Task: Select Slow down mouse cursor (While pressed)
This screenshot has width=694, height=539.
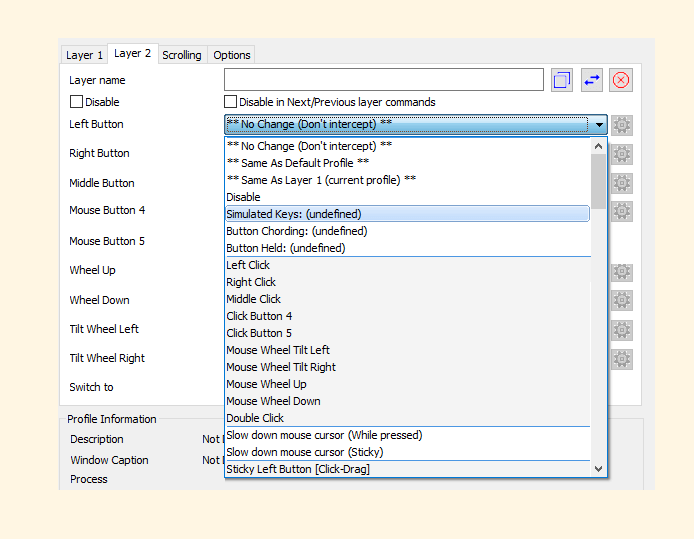Action: [408, 435]
